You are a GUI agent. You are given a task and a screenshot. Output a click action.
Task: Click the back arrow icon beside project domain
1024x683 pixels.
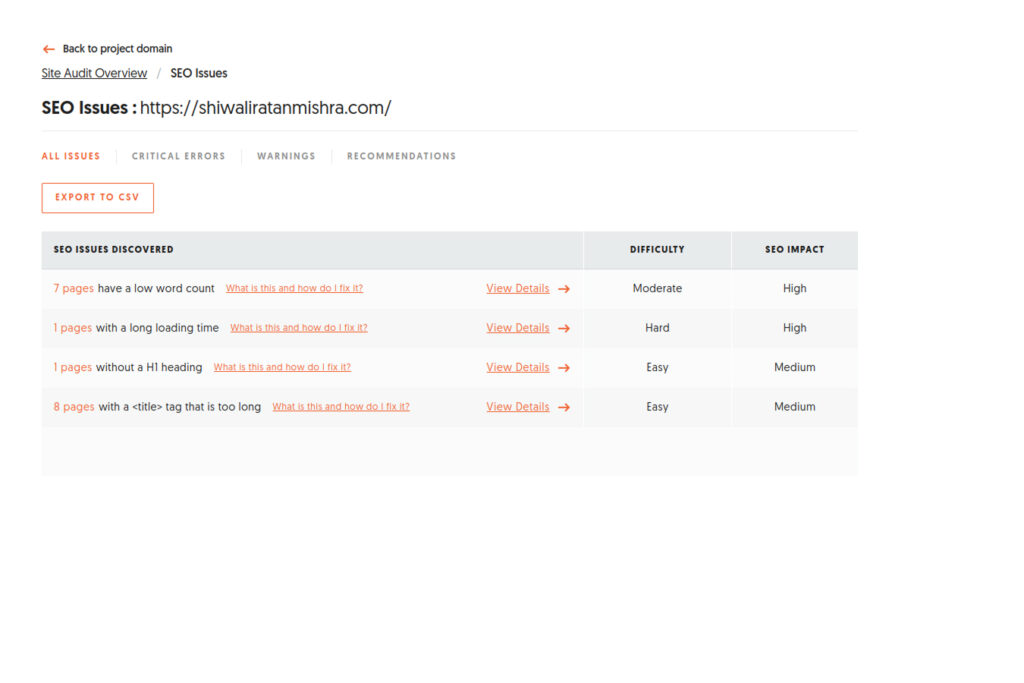pyautogui.click(x=48, y=49)
